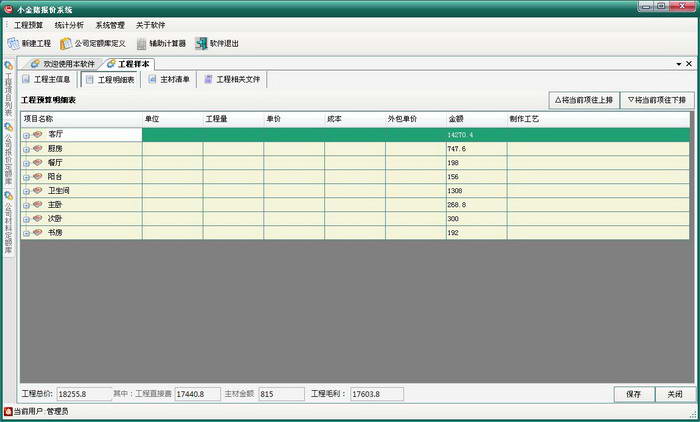Select the 工程明细表 tab
The image size is (700, 422).
(x=110, y=79)
